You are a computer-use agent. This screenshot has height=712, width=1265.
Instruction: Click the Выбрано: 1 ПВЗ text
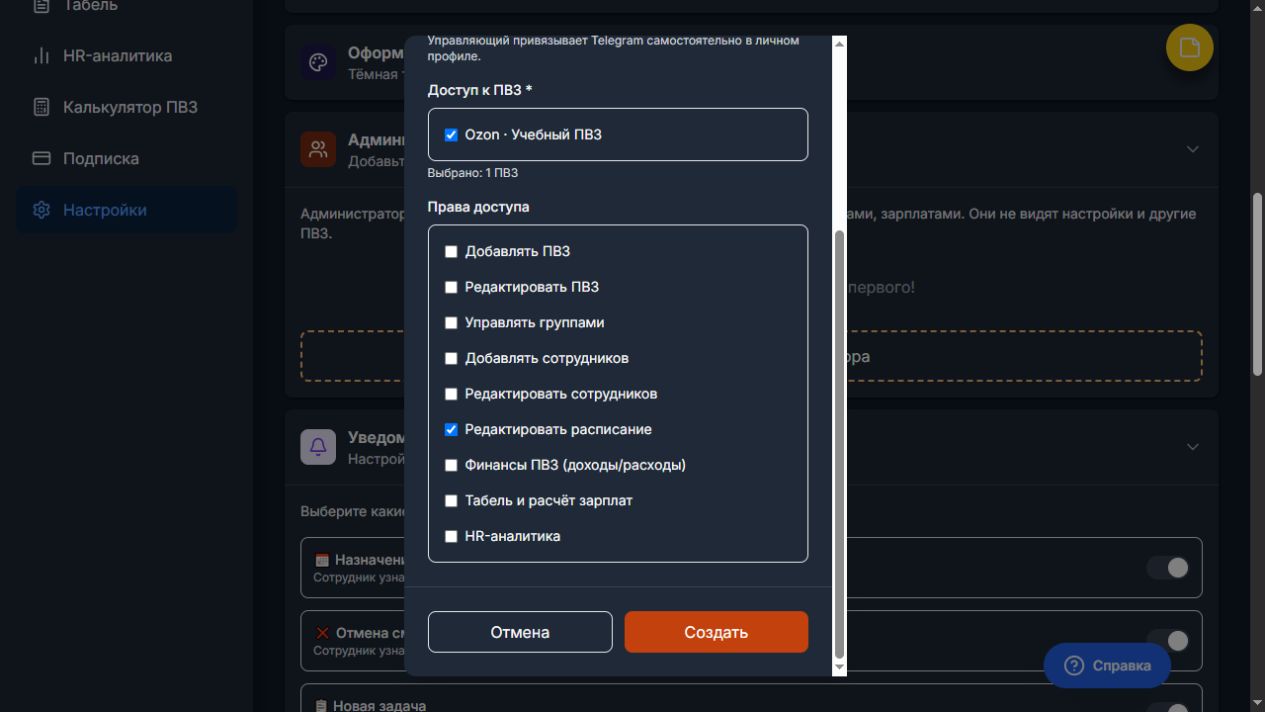[x=473, y=173]
